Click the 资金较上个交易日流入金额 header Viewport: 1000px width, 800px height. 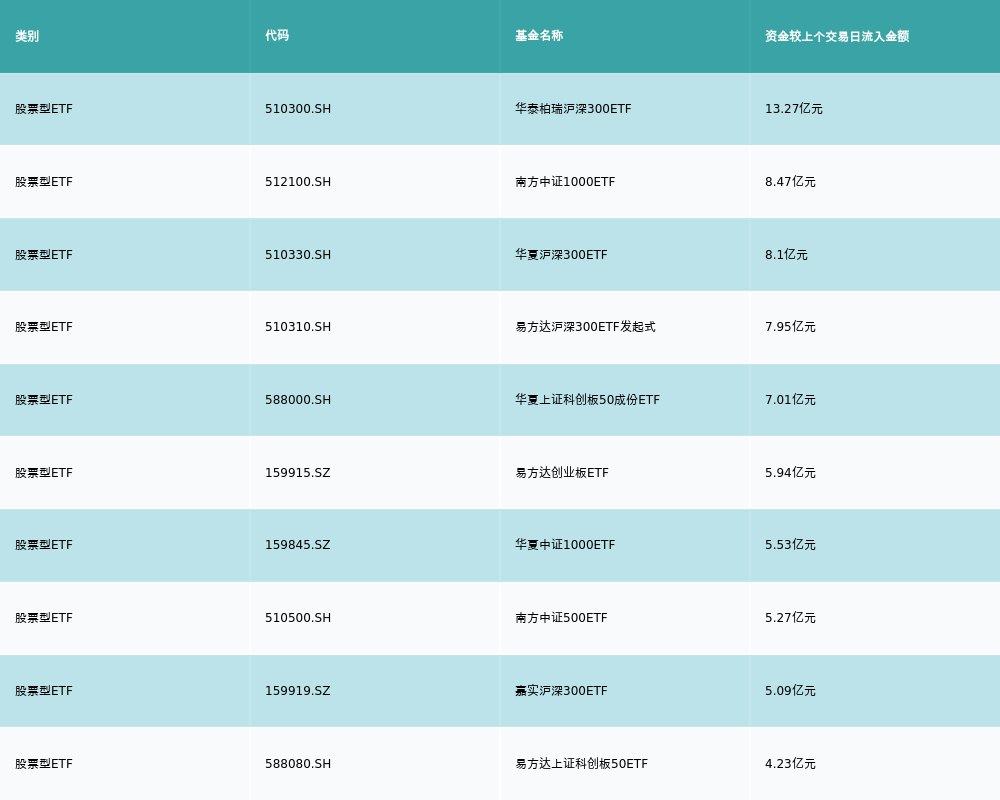[837, 36]
